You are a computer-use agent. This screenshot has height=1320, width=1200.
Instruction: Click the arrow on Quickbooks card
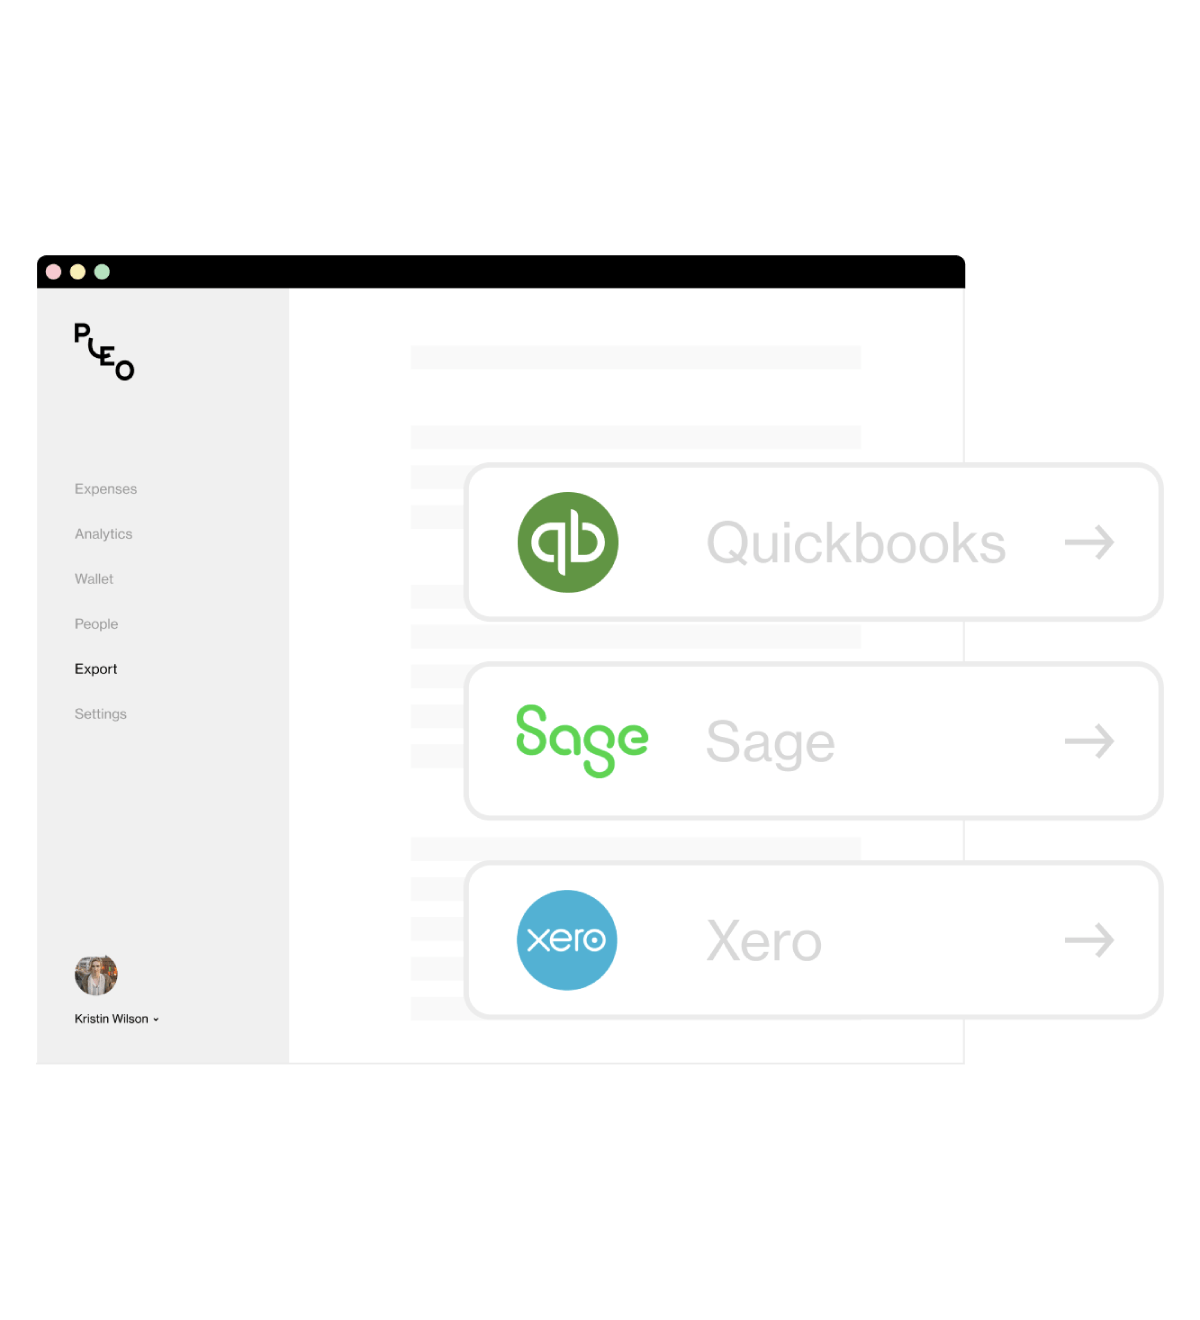point(1089,543)
